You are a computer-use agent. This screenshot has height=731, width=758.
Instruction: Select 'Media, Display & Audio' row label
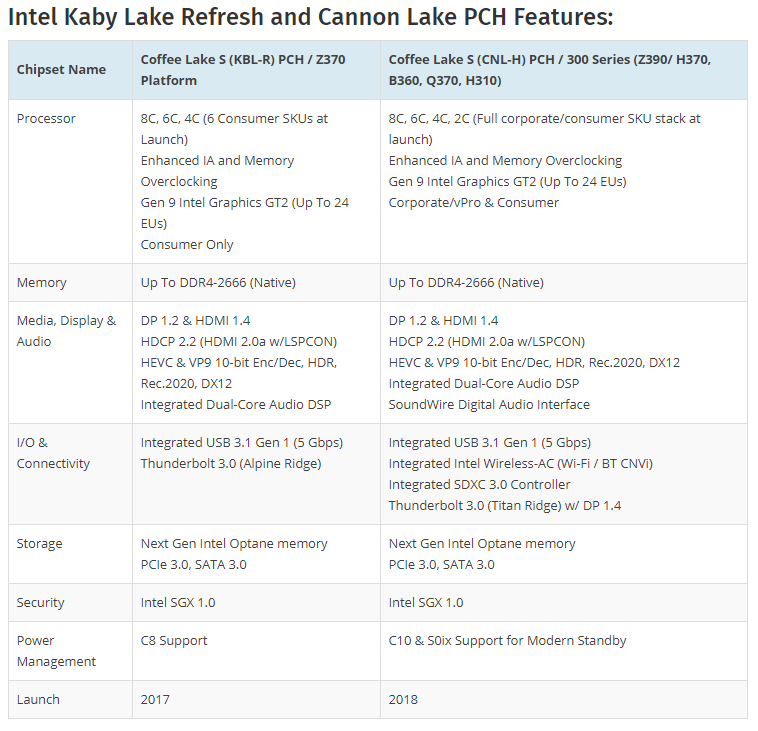click(x=66, y=331)
